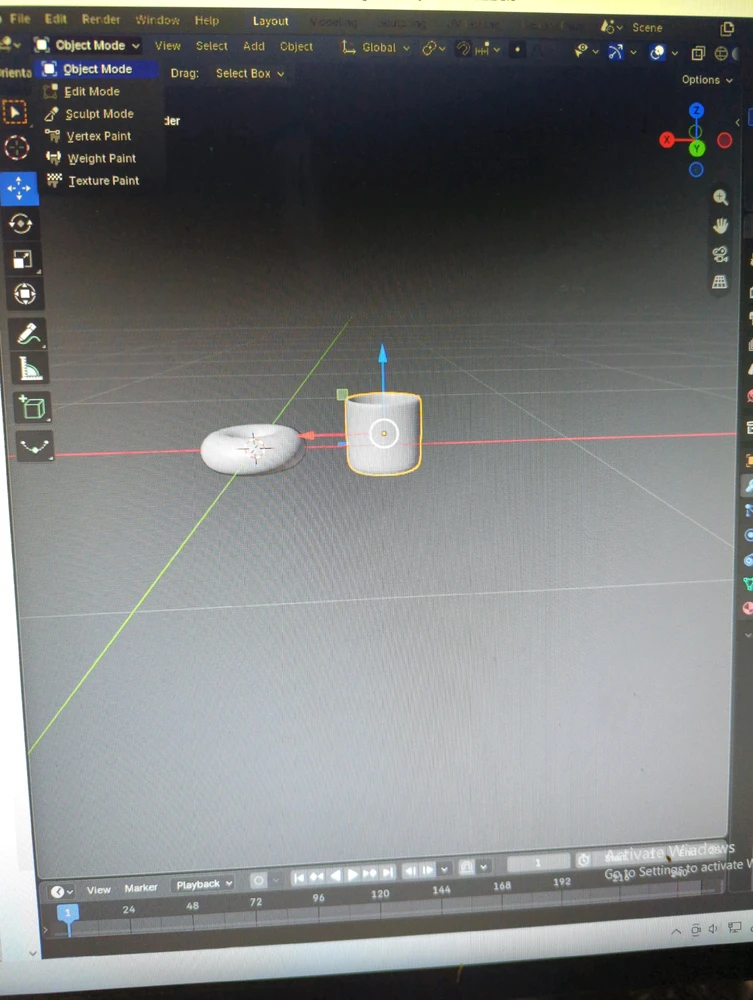Click the 3D Cursor tool
This screenshot has height=1000, width=753.
17,148
